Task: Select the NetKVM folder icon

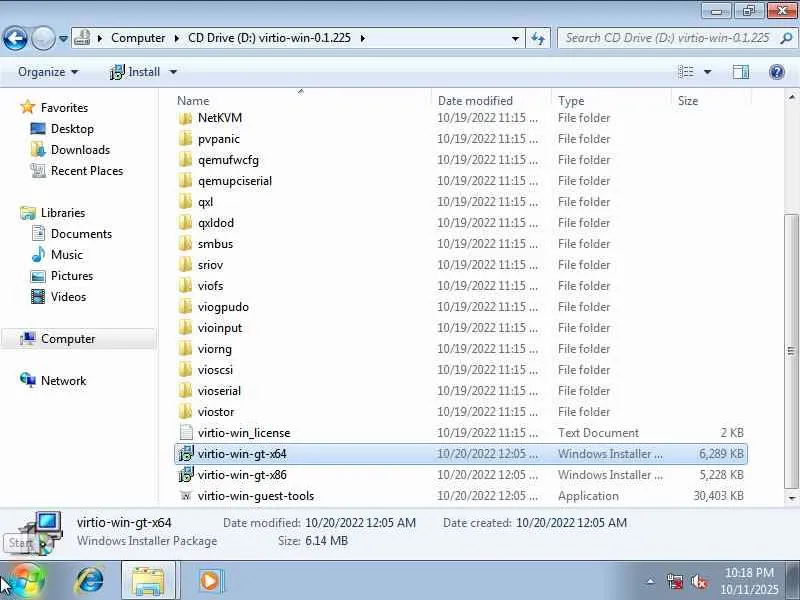Action: pyautogui.click(x=186, y=118)
